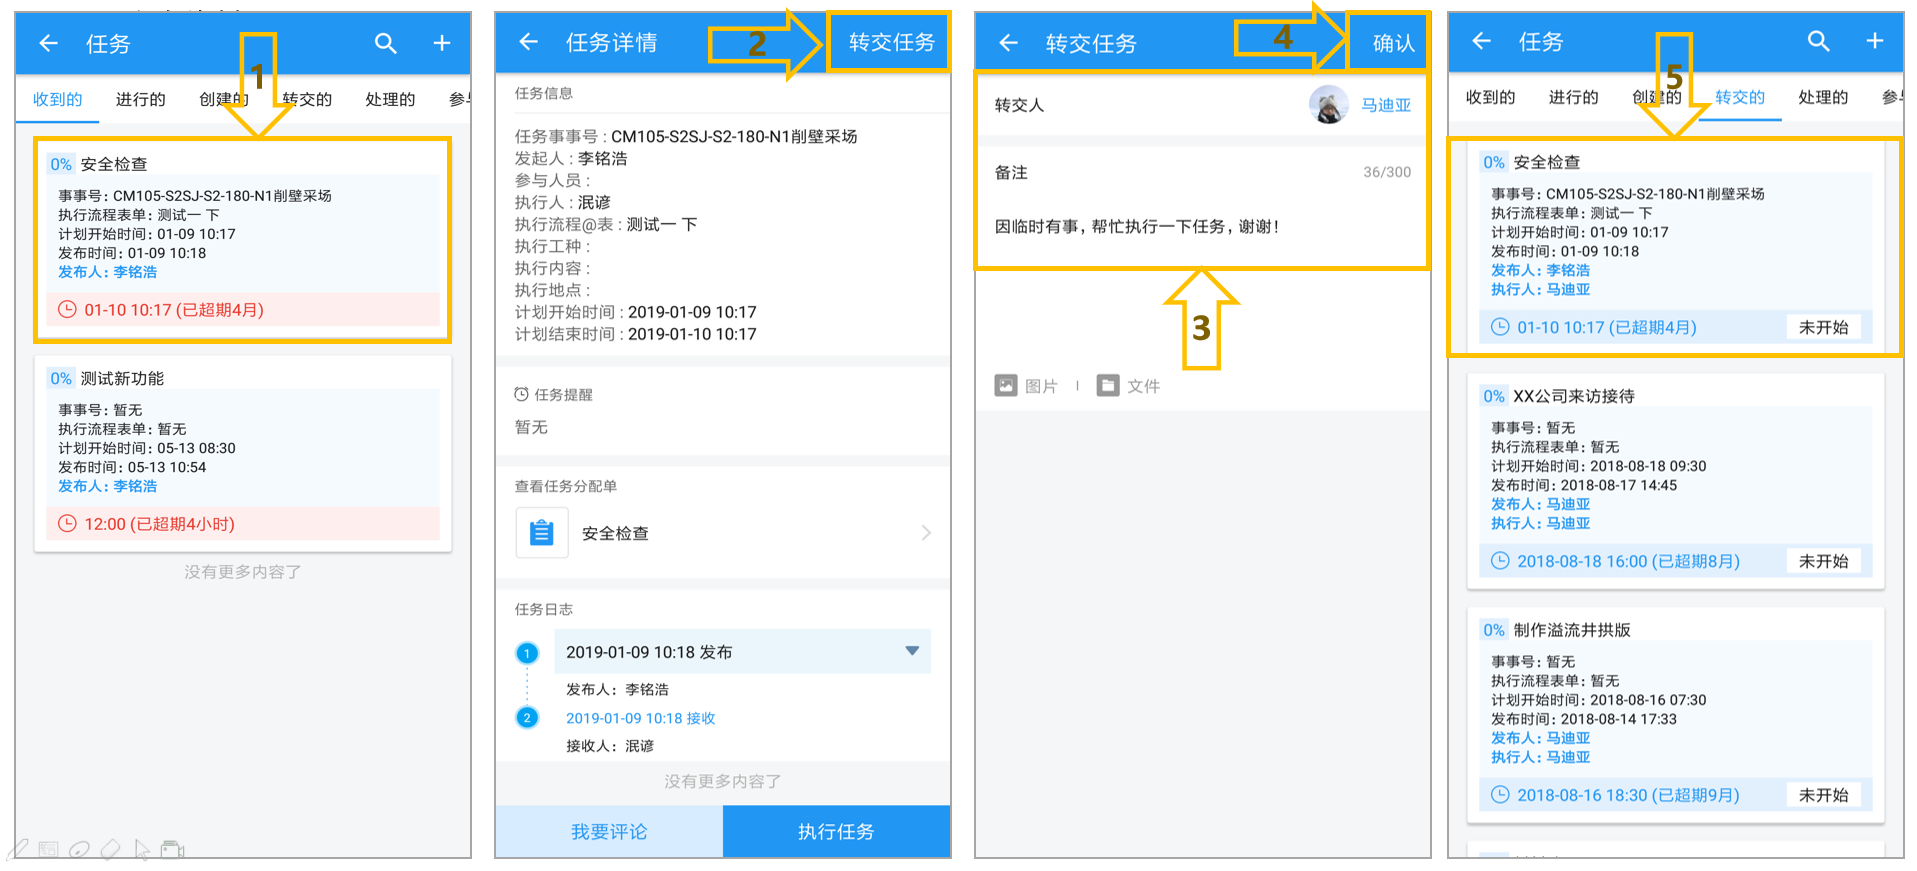Image resolution: width=1917 pixels, height=871 pixels.
Task: Open 安全检查 clipboard assignment sheet icon
Action: pyautogui.click(x=542, y=532)
